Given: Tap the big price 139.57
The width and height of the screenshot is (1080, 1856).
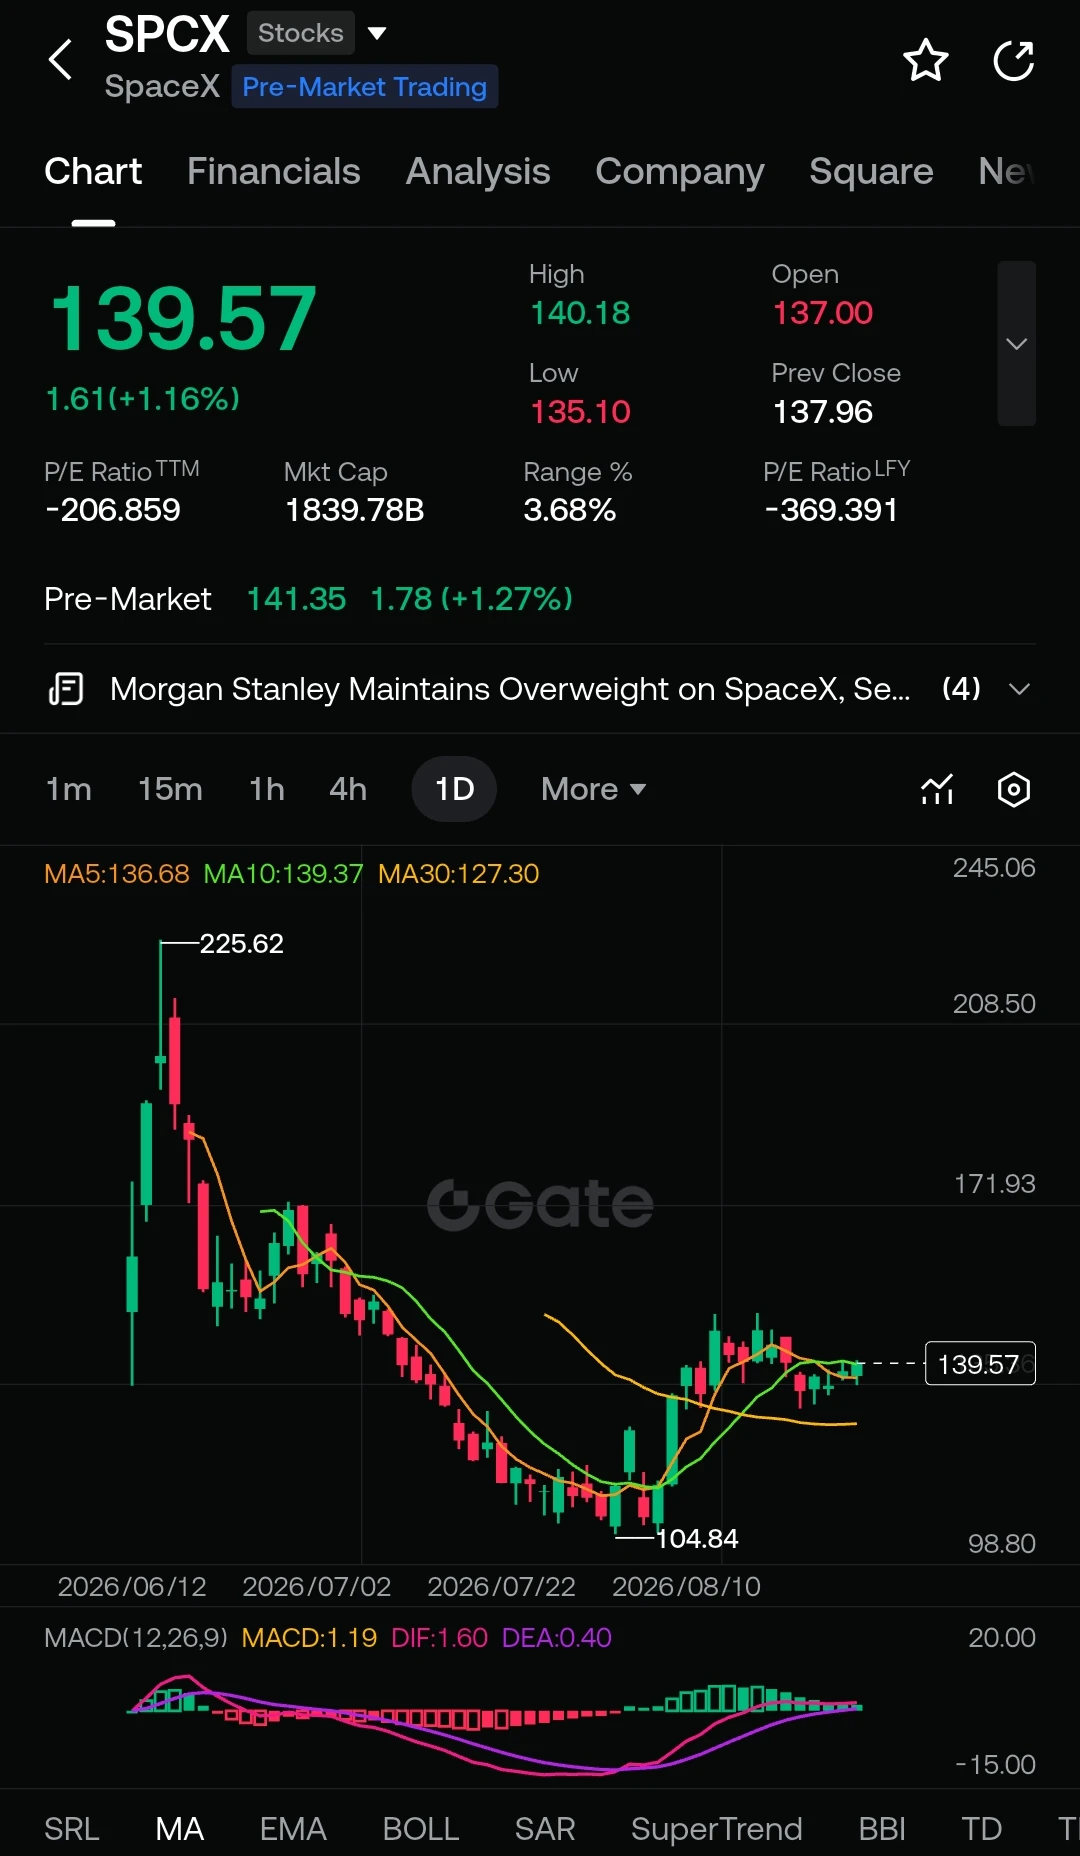Looking at the screenshot, I should tap(184, 319).
